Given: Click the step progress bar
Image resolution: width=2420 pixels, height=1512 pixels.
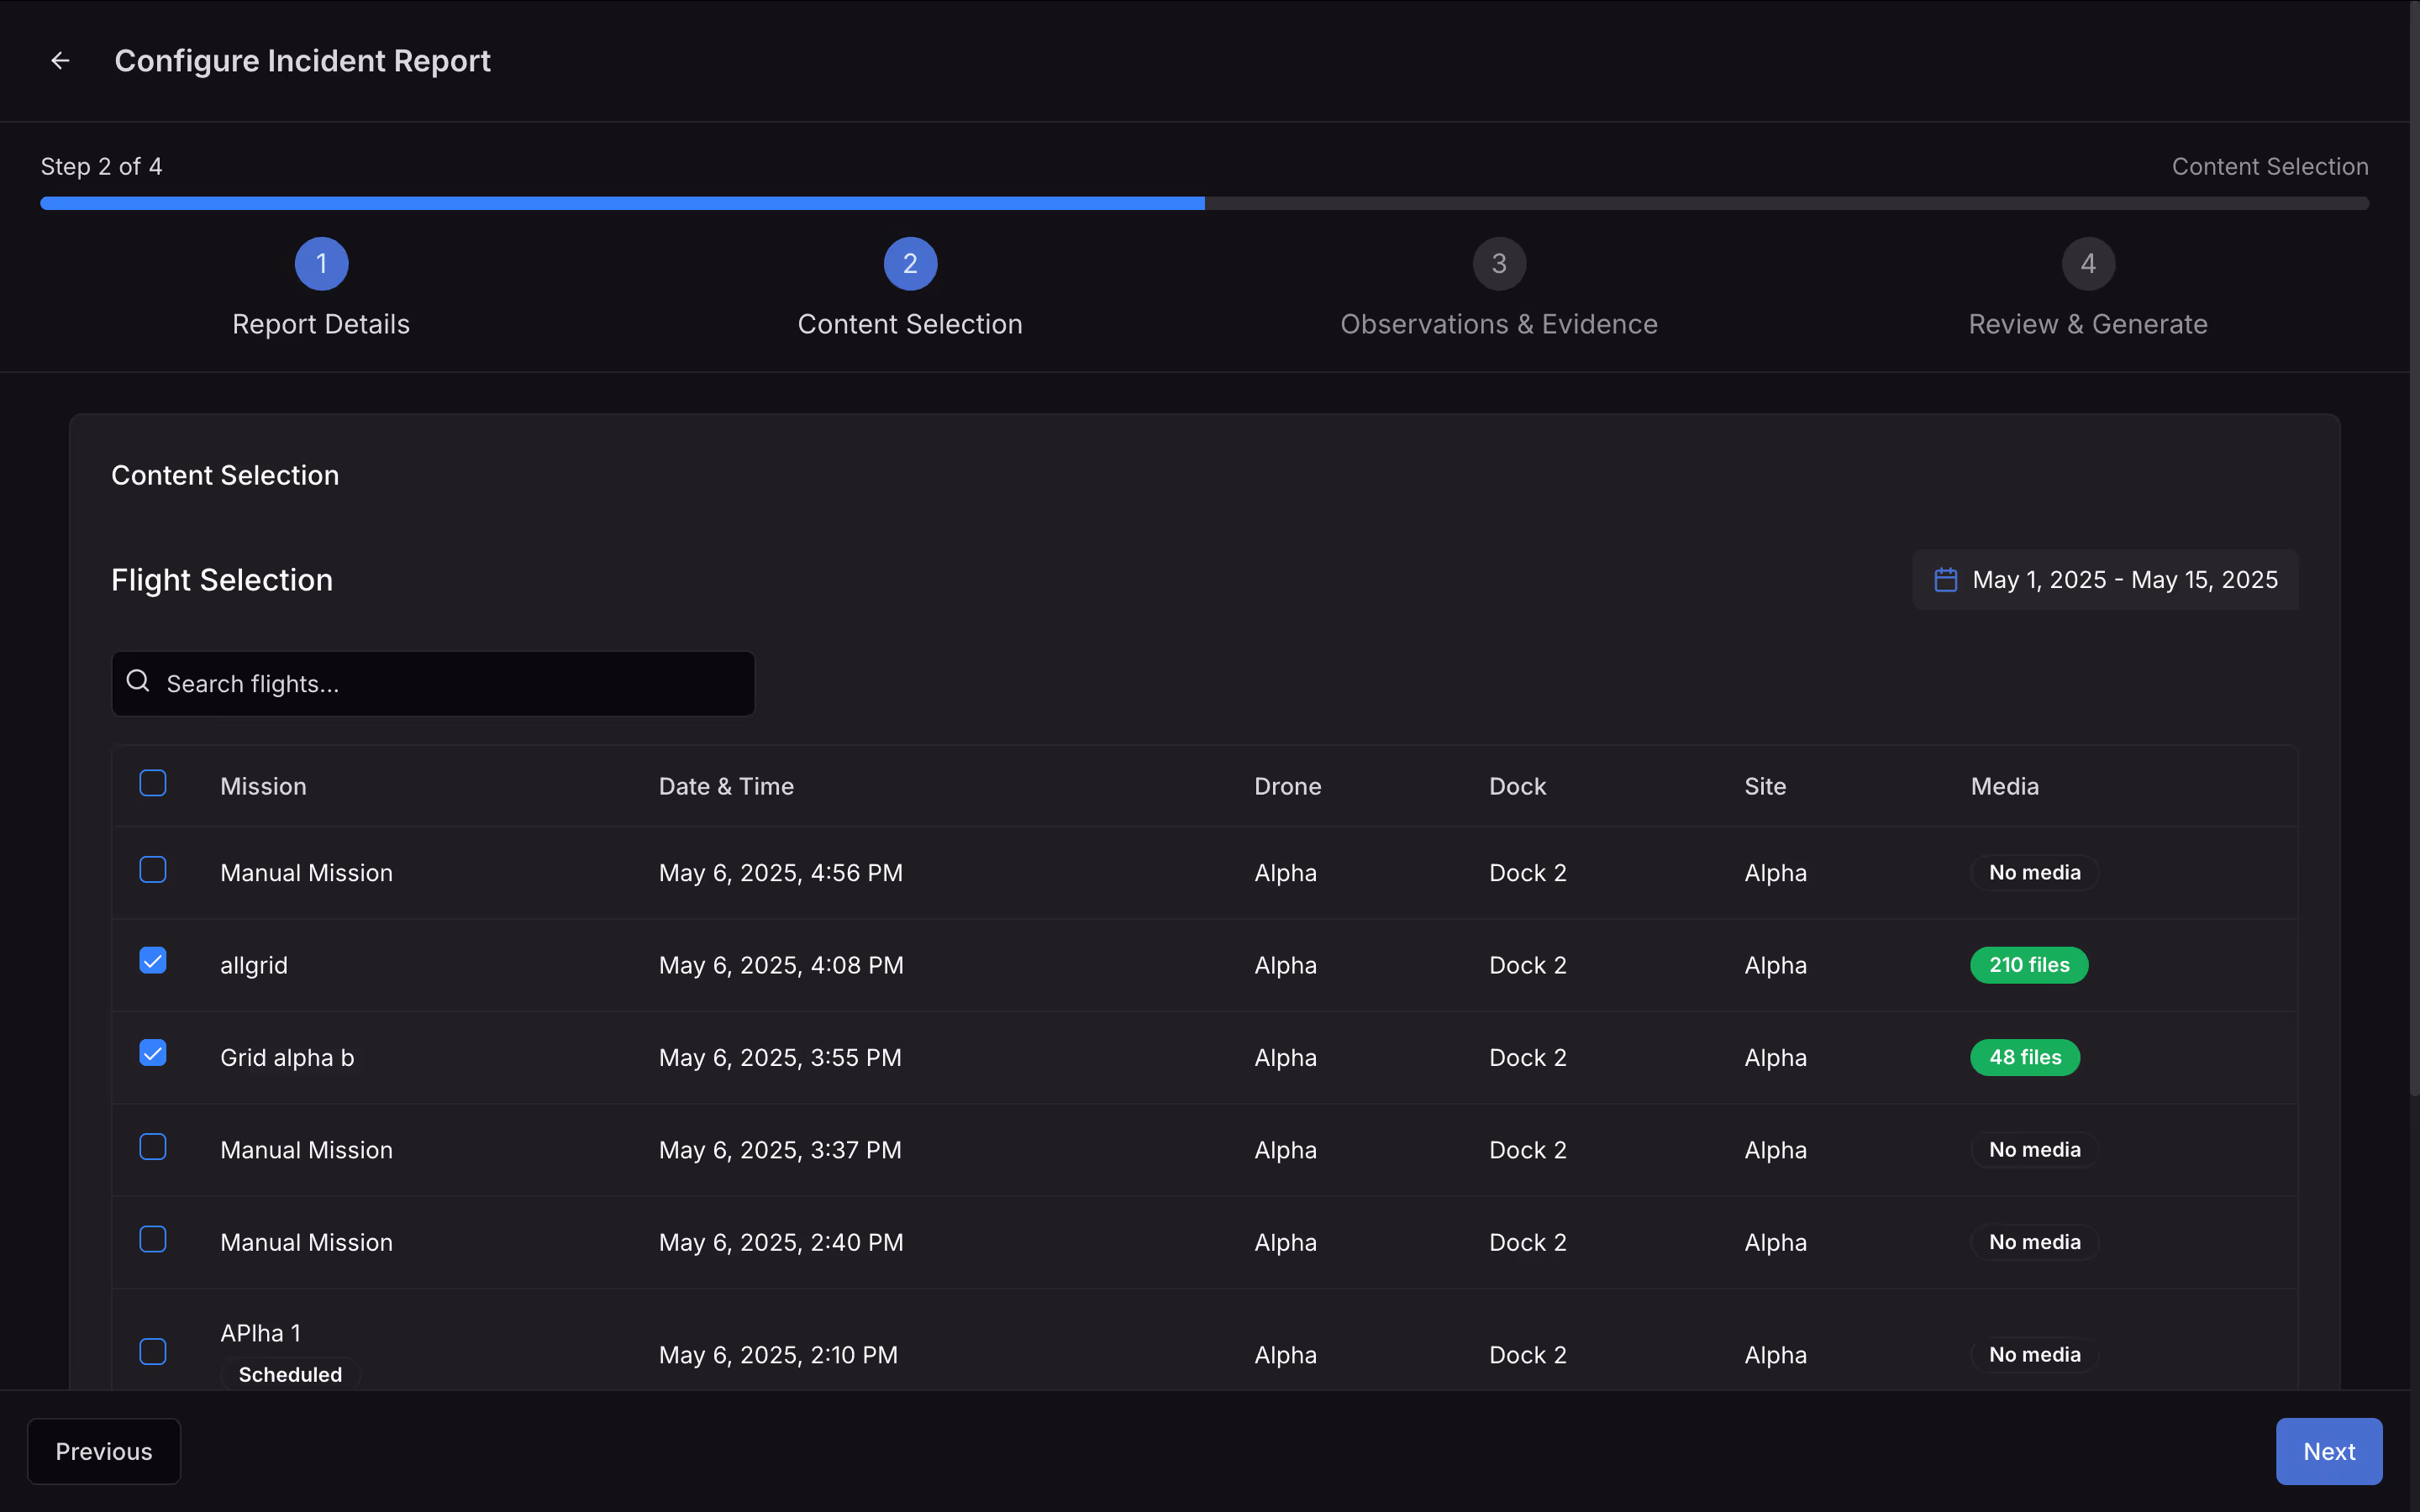Looking at the screenshot, I should (1204, 203).
